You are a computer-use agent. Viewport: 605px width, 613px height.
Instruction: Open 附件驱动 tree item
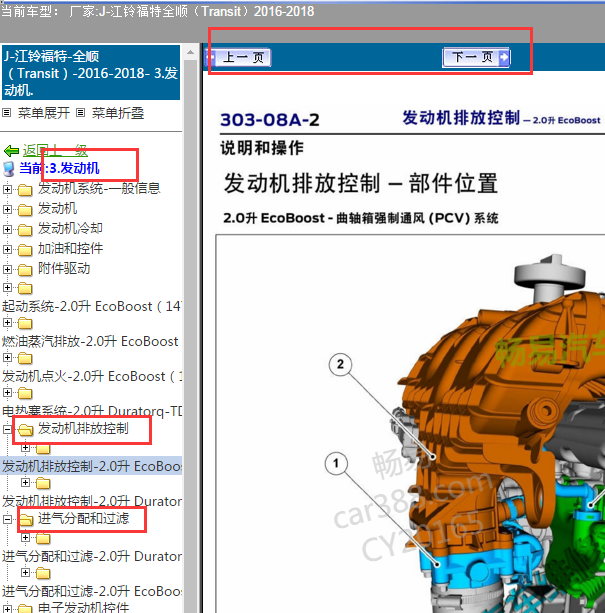coord(64,268)
